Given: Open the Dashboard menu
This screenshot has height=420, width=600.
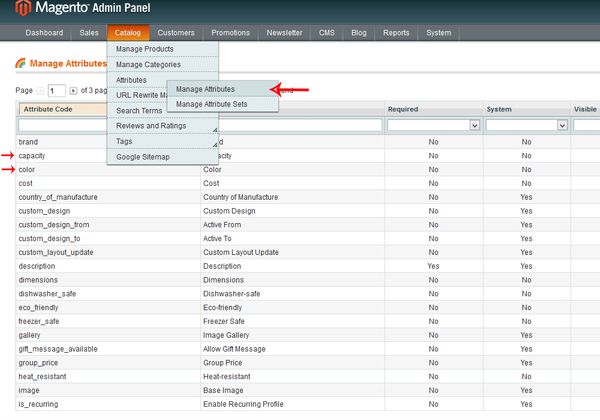Looking at the screenshot, I should pyautogui.click(x=44, y=33).
